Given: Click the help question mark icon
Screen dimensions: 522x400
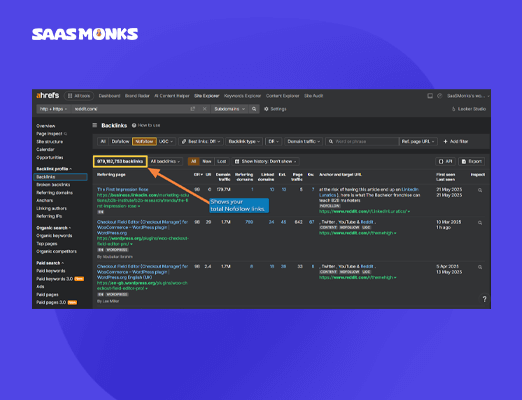Looking at the screenshot, I should tap(484, 299).
